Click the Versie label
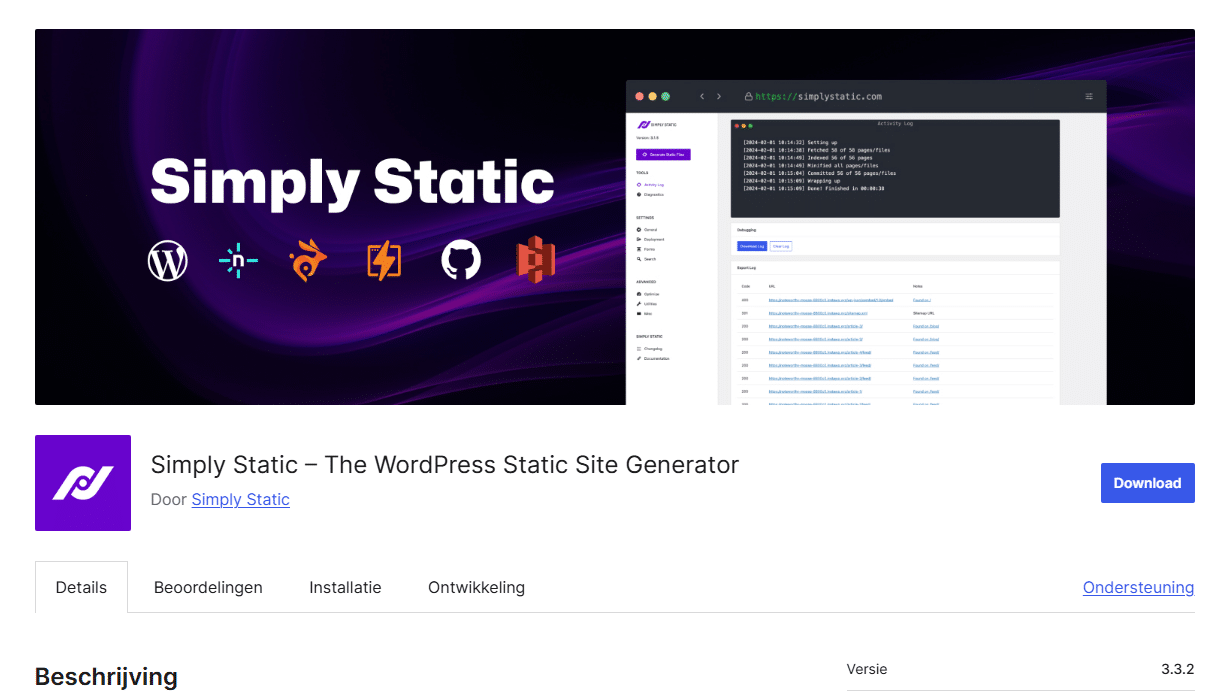 867,669
